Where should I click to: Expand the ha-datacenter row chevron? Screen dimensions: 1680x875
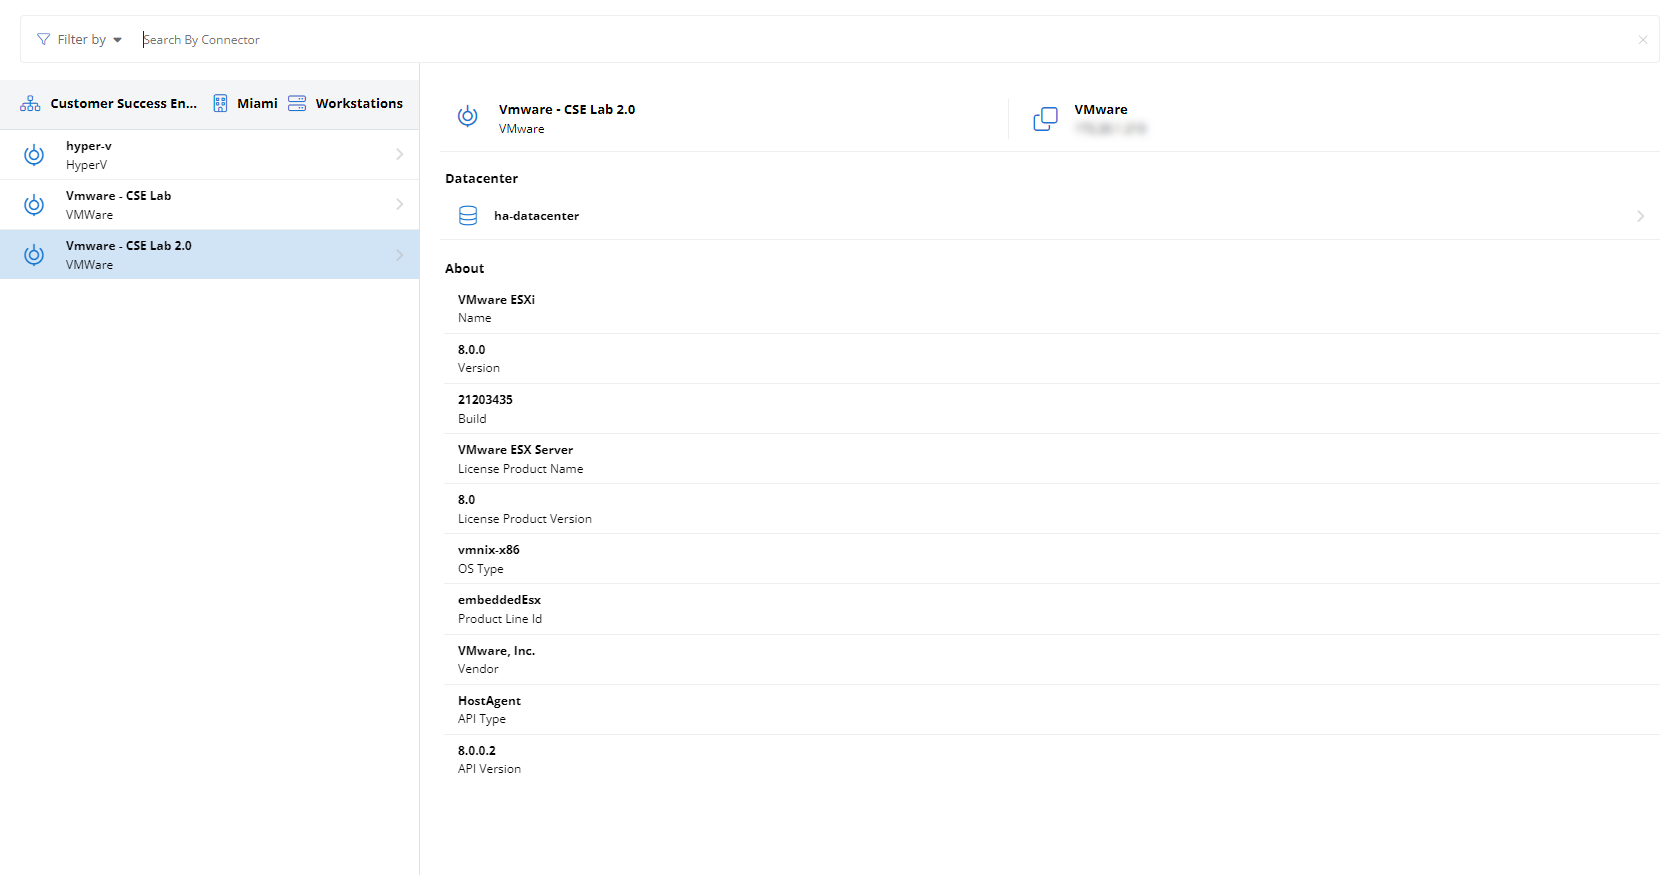click(x=1640, y=216)
